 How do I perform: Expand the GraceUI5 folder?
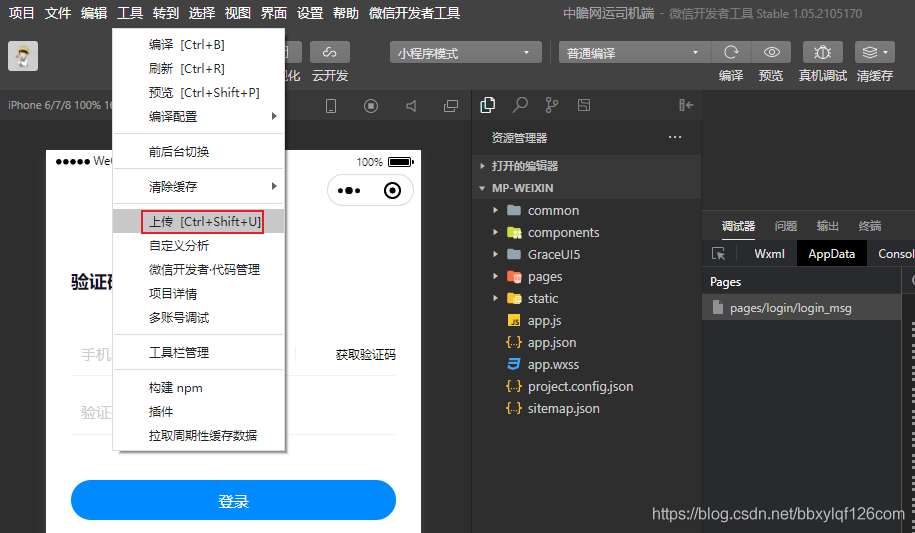(495, 255)
